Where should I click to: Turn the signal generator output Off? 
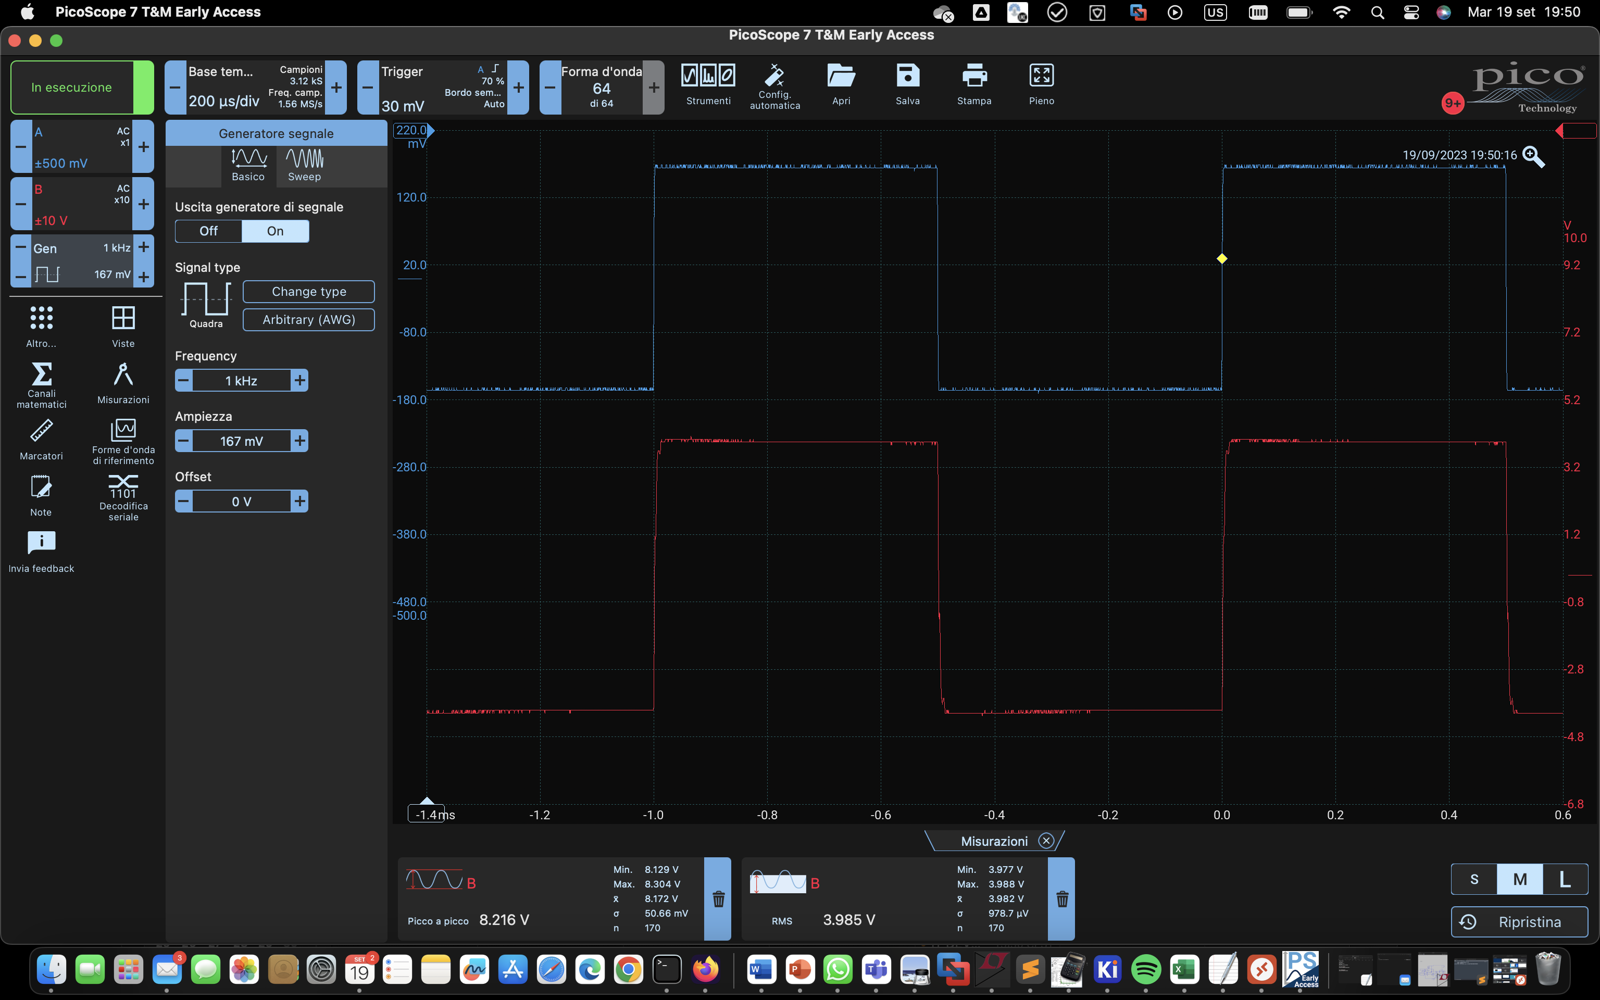[x=208, y=231]
